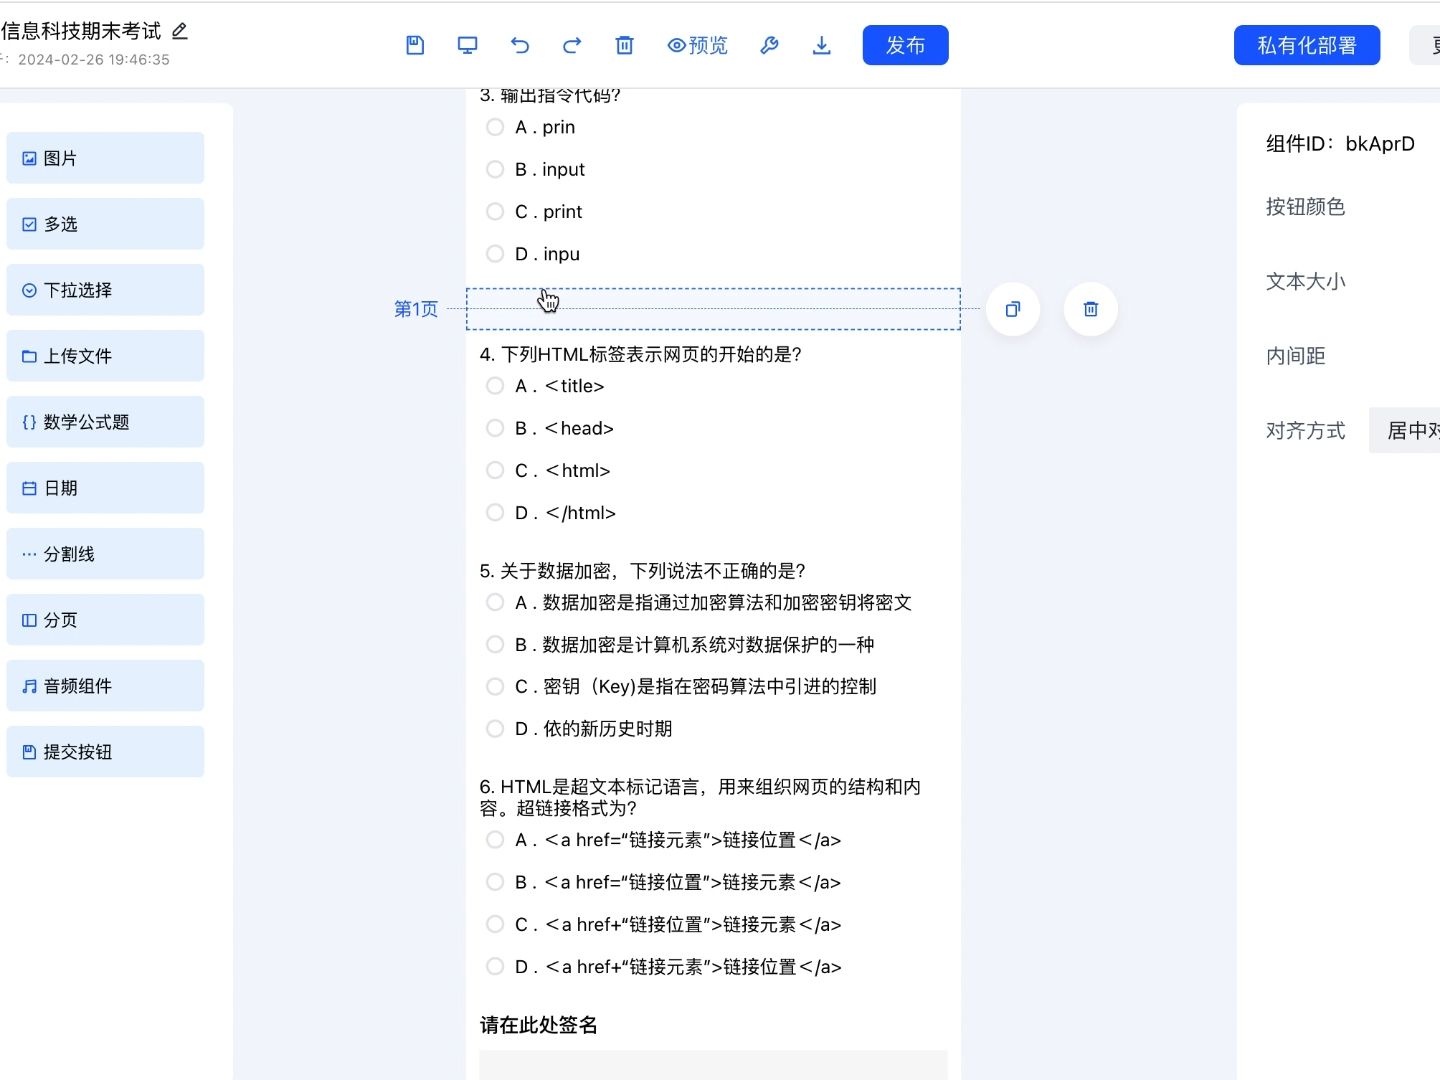The height and width of the screenshot is (1080, 1440).
Task: Select option B <a href="链接位置">链接元素
Action: coord(495,882)
